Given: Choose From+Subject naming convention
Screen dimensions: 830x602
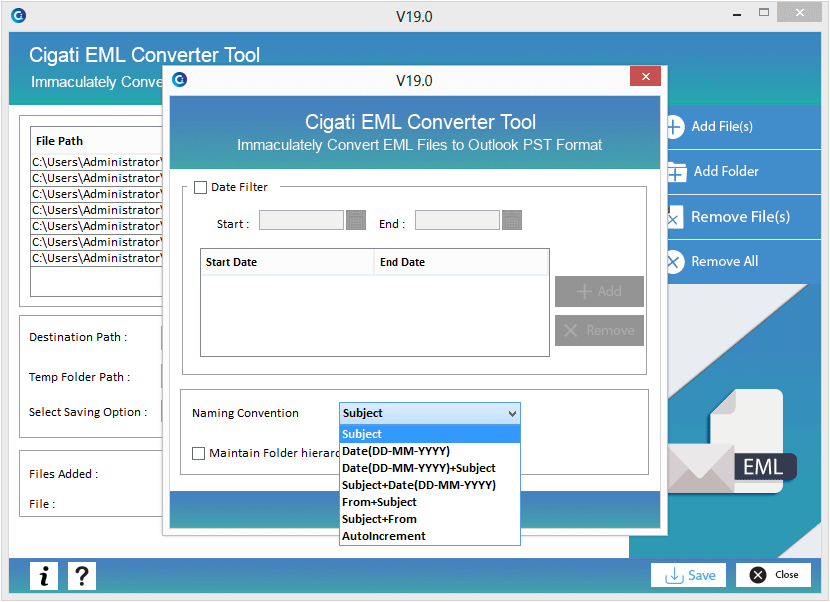Looking at the screenshot, I should tap(429, 502).
